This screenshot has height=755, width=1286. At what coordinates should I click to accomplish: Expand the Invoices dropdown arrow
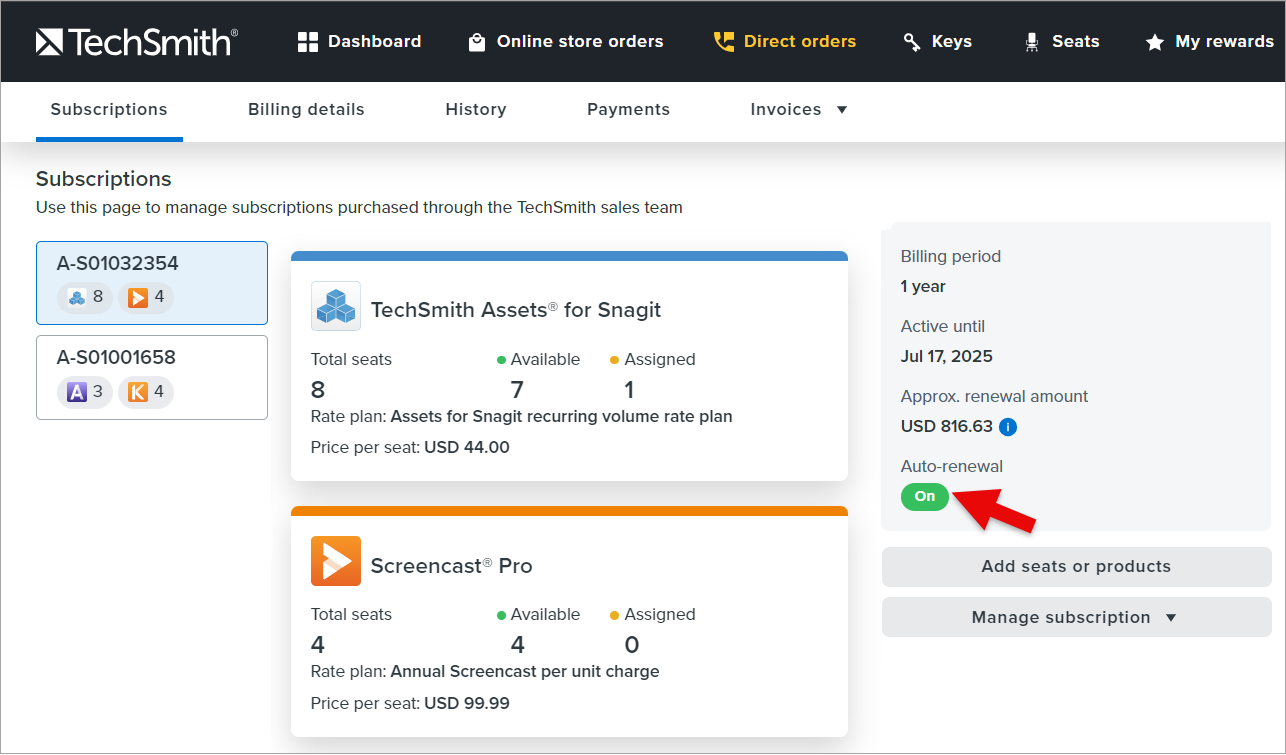842,110
